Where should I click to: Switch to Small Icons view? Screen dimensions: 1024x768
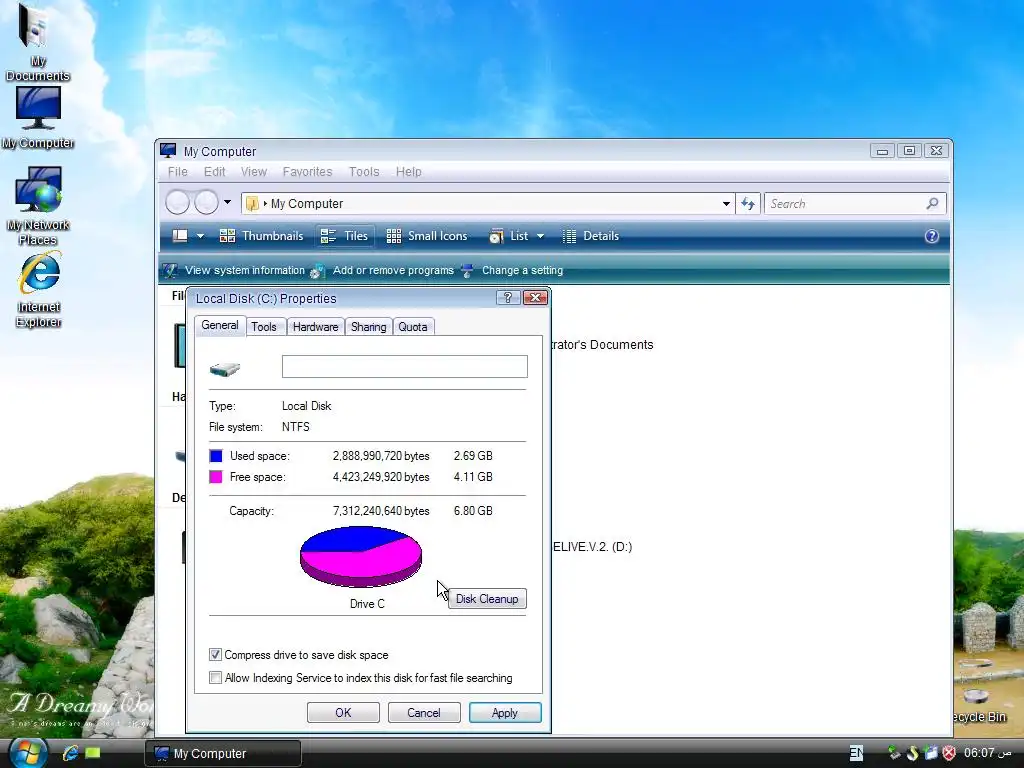click(427, 236)
